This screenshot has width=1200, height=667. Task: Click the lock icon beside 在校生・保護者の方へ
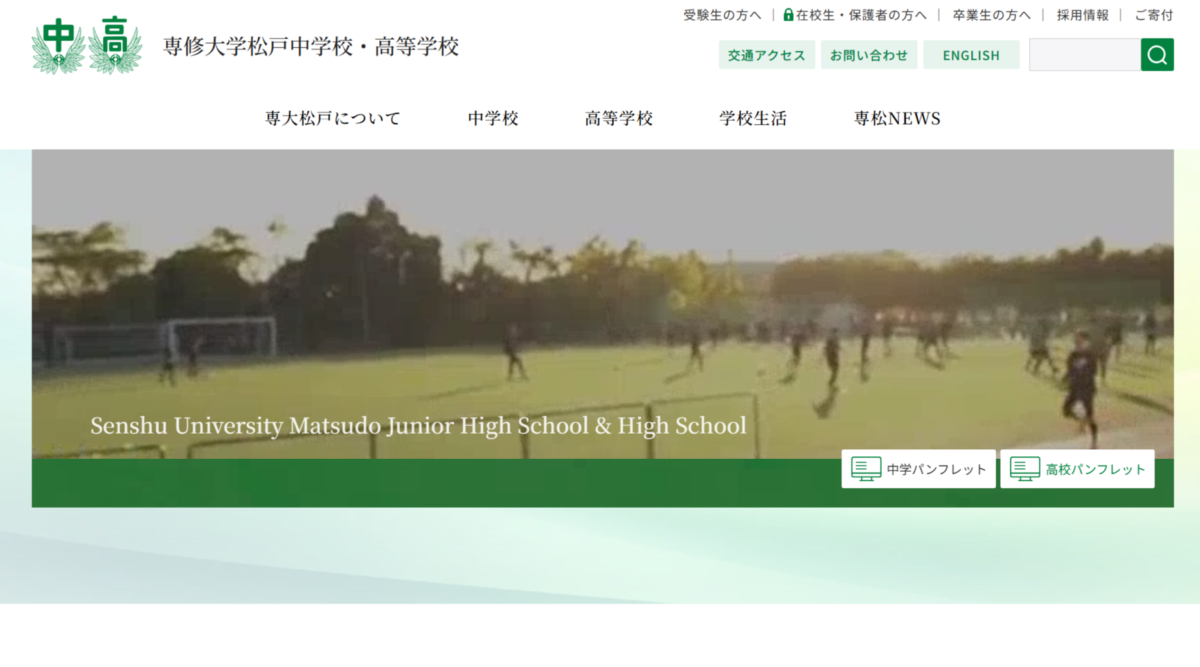(x=788, y=15)
